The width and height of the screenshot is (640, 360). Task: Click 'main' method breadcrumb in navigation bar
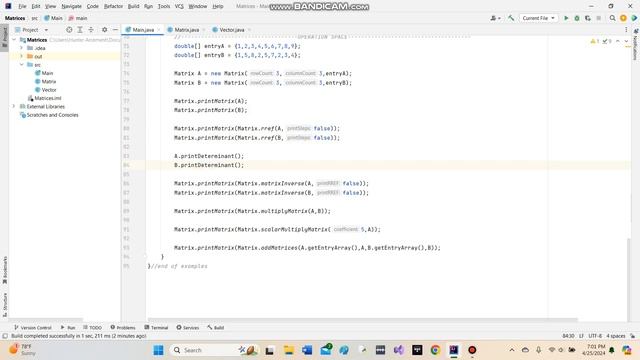pyautogui.click(x=78, y=18)
